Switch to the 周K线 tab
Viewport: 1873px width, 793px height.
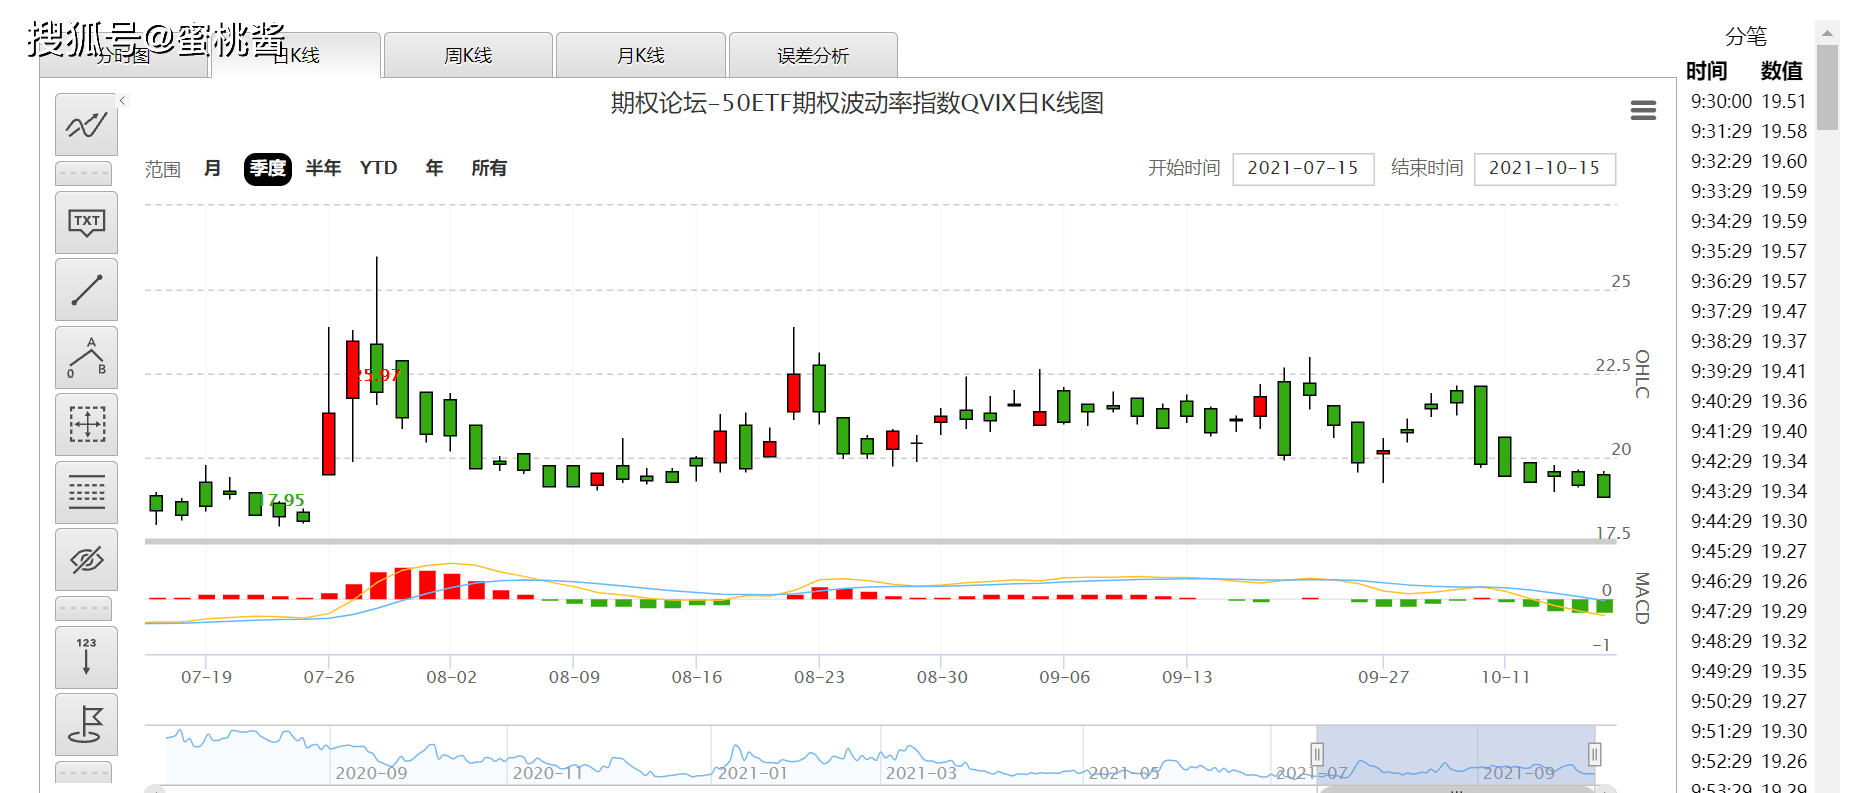468,55
